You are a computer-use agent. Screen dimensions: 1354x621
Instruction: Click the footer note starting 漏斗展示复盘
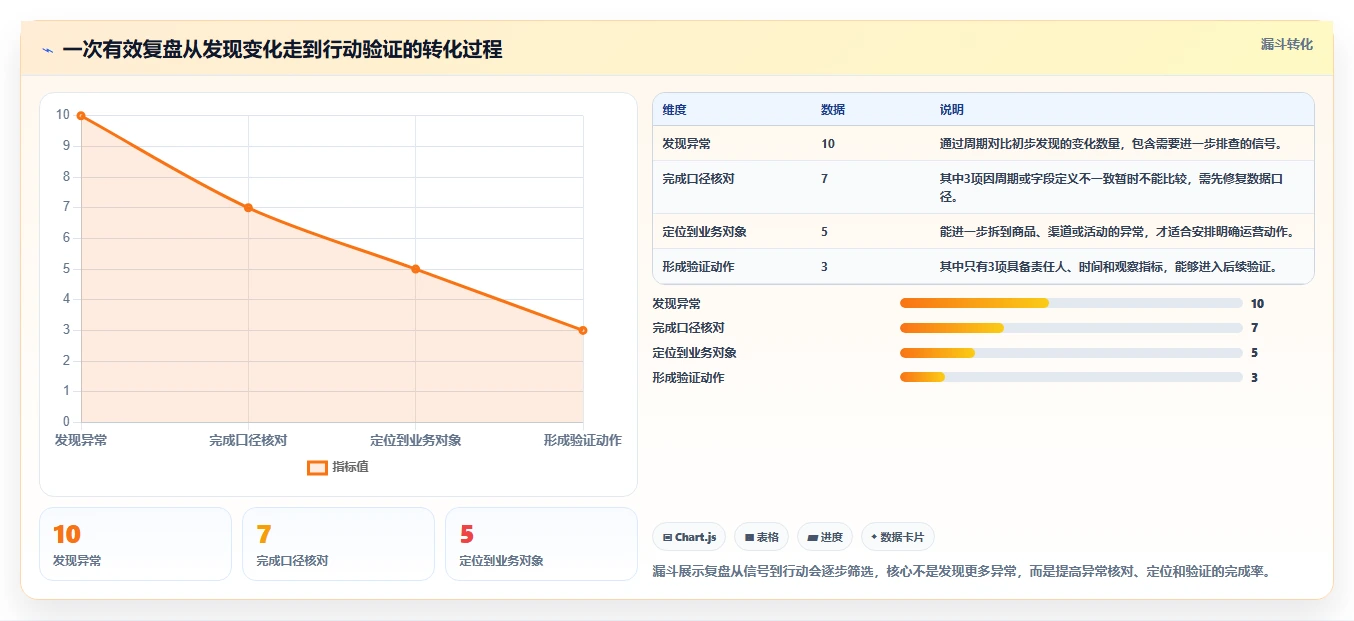click(x=961, y=571)
